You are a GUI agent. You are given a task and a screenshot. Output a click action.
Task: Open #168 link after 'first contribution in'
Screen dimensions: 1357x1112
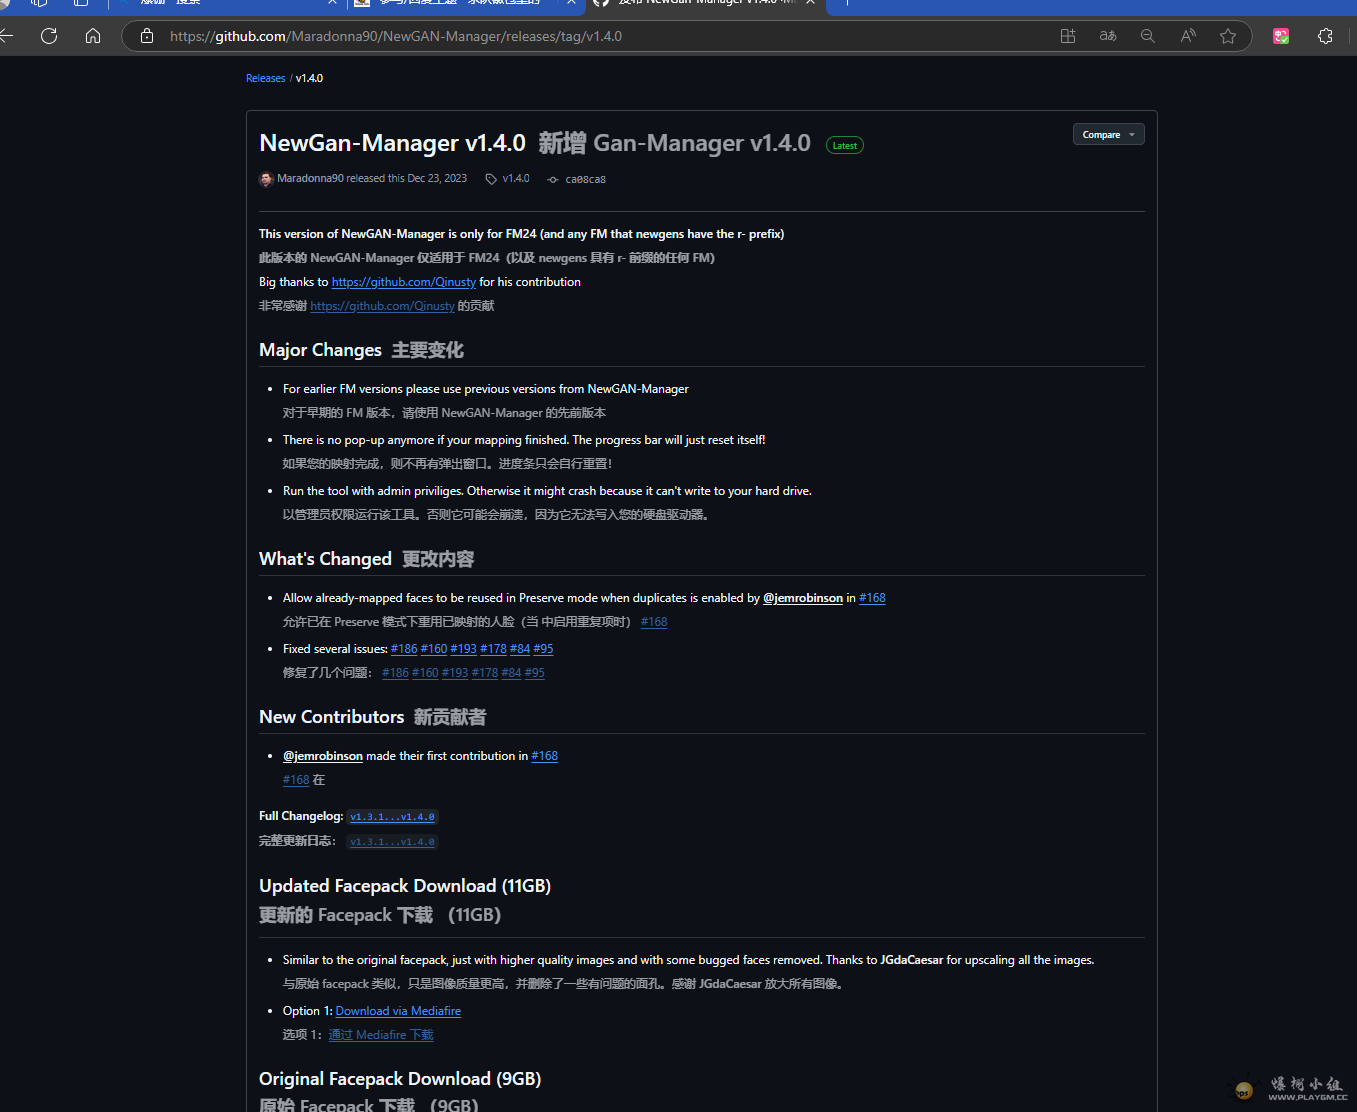coord(544,756)
